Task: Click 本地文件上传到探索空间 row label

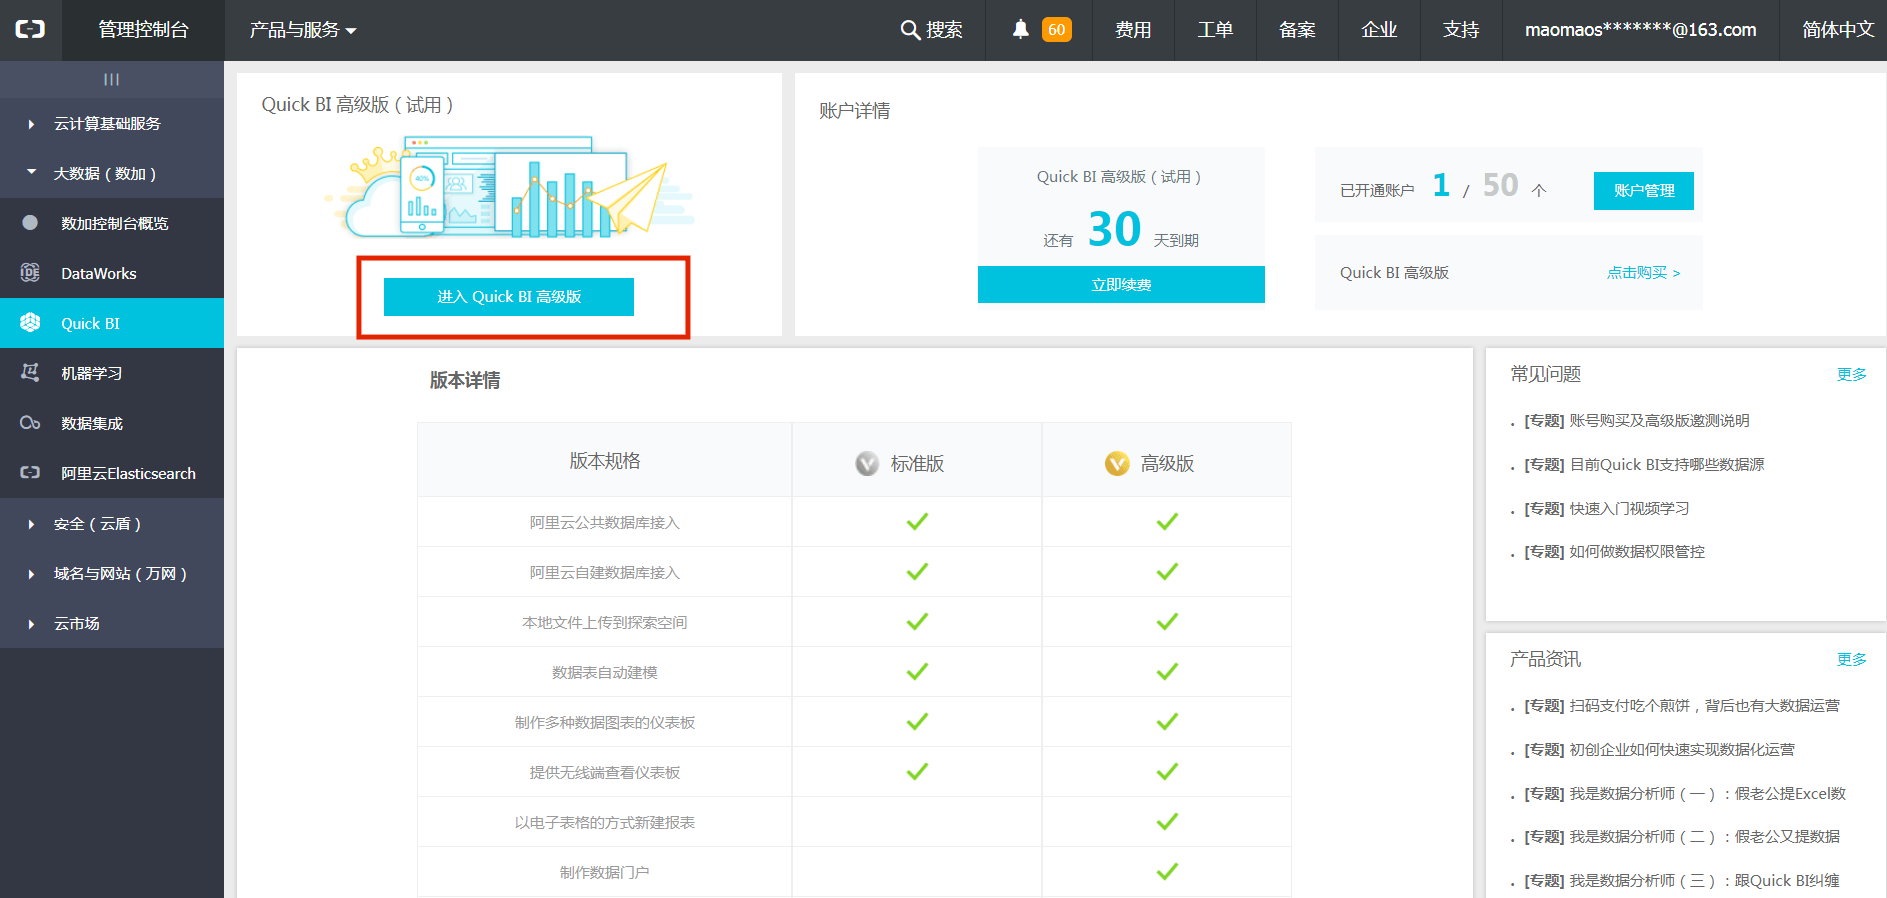Action: pos(604,623)
